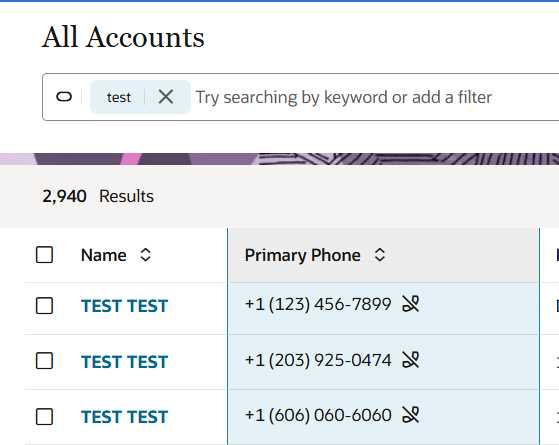Open TEST TEST account with phone 456-7899
Screen dimensions: 559x445
pyautogui.click(x=124, y=306)
